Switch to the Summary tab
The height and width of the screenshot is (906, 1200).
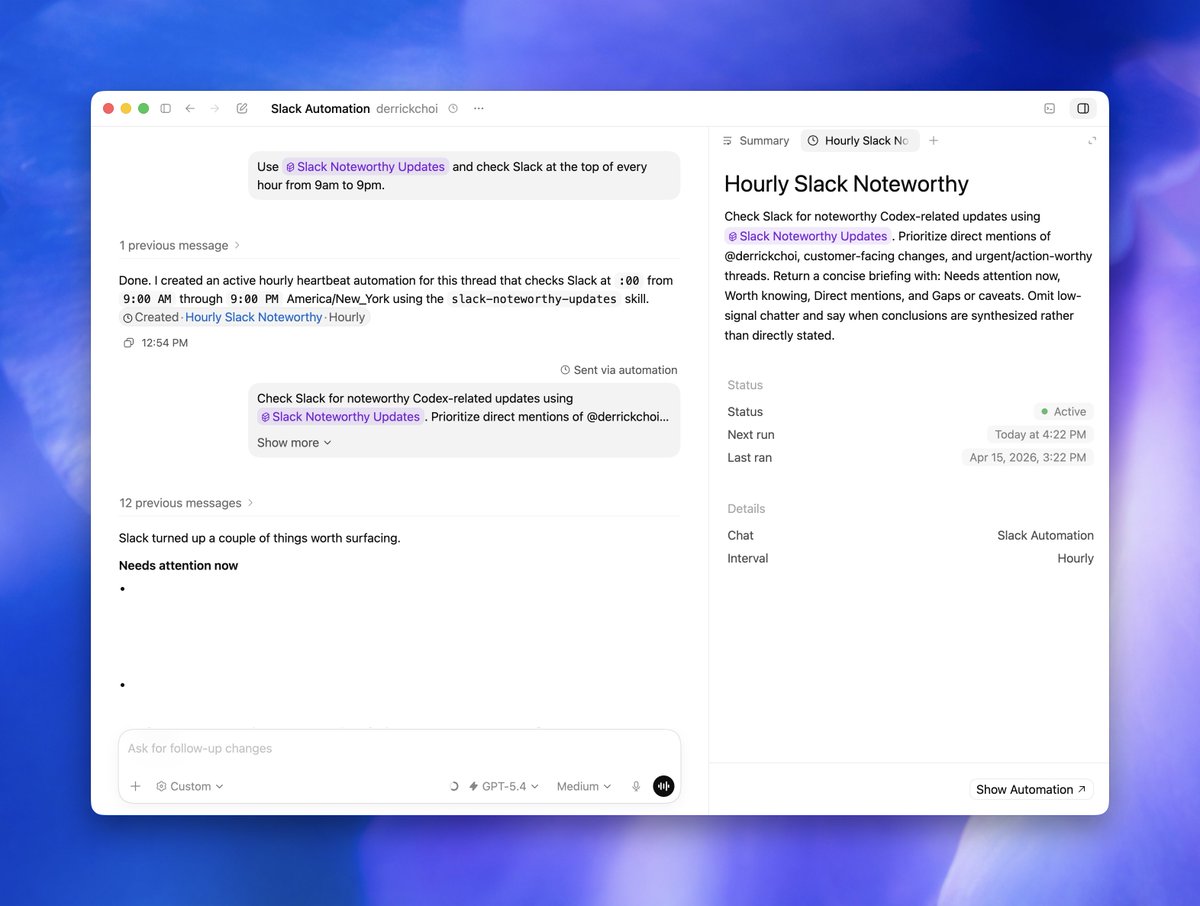pyautogui.click(x=756, y=141)
